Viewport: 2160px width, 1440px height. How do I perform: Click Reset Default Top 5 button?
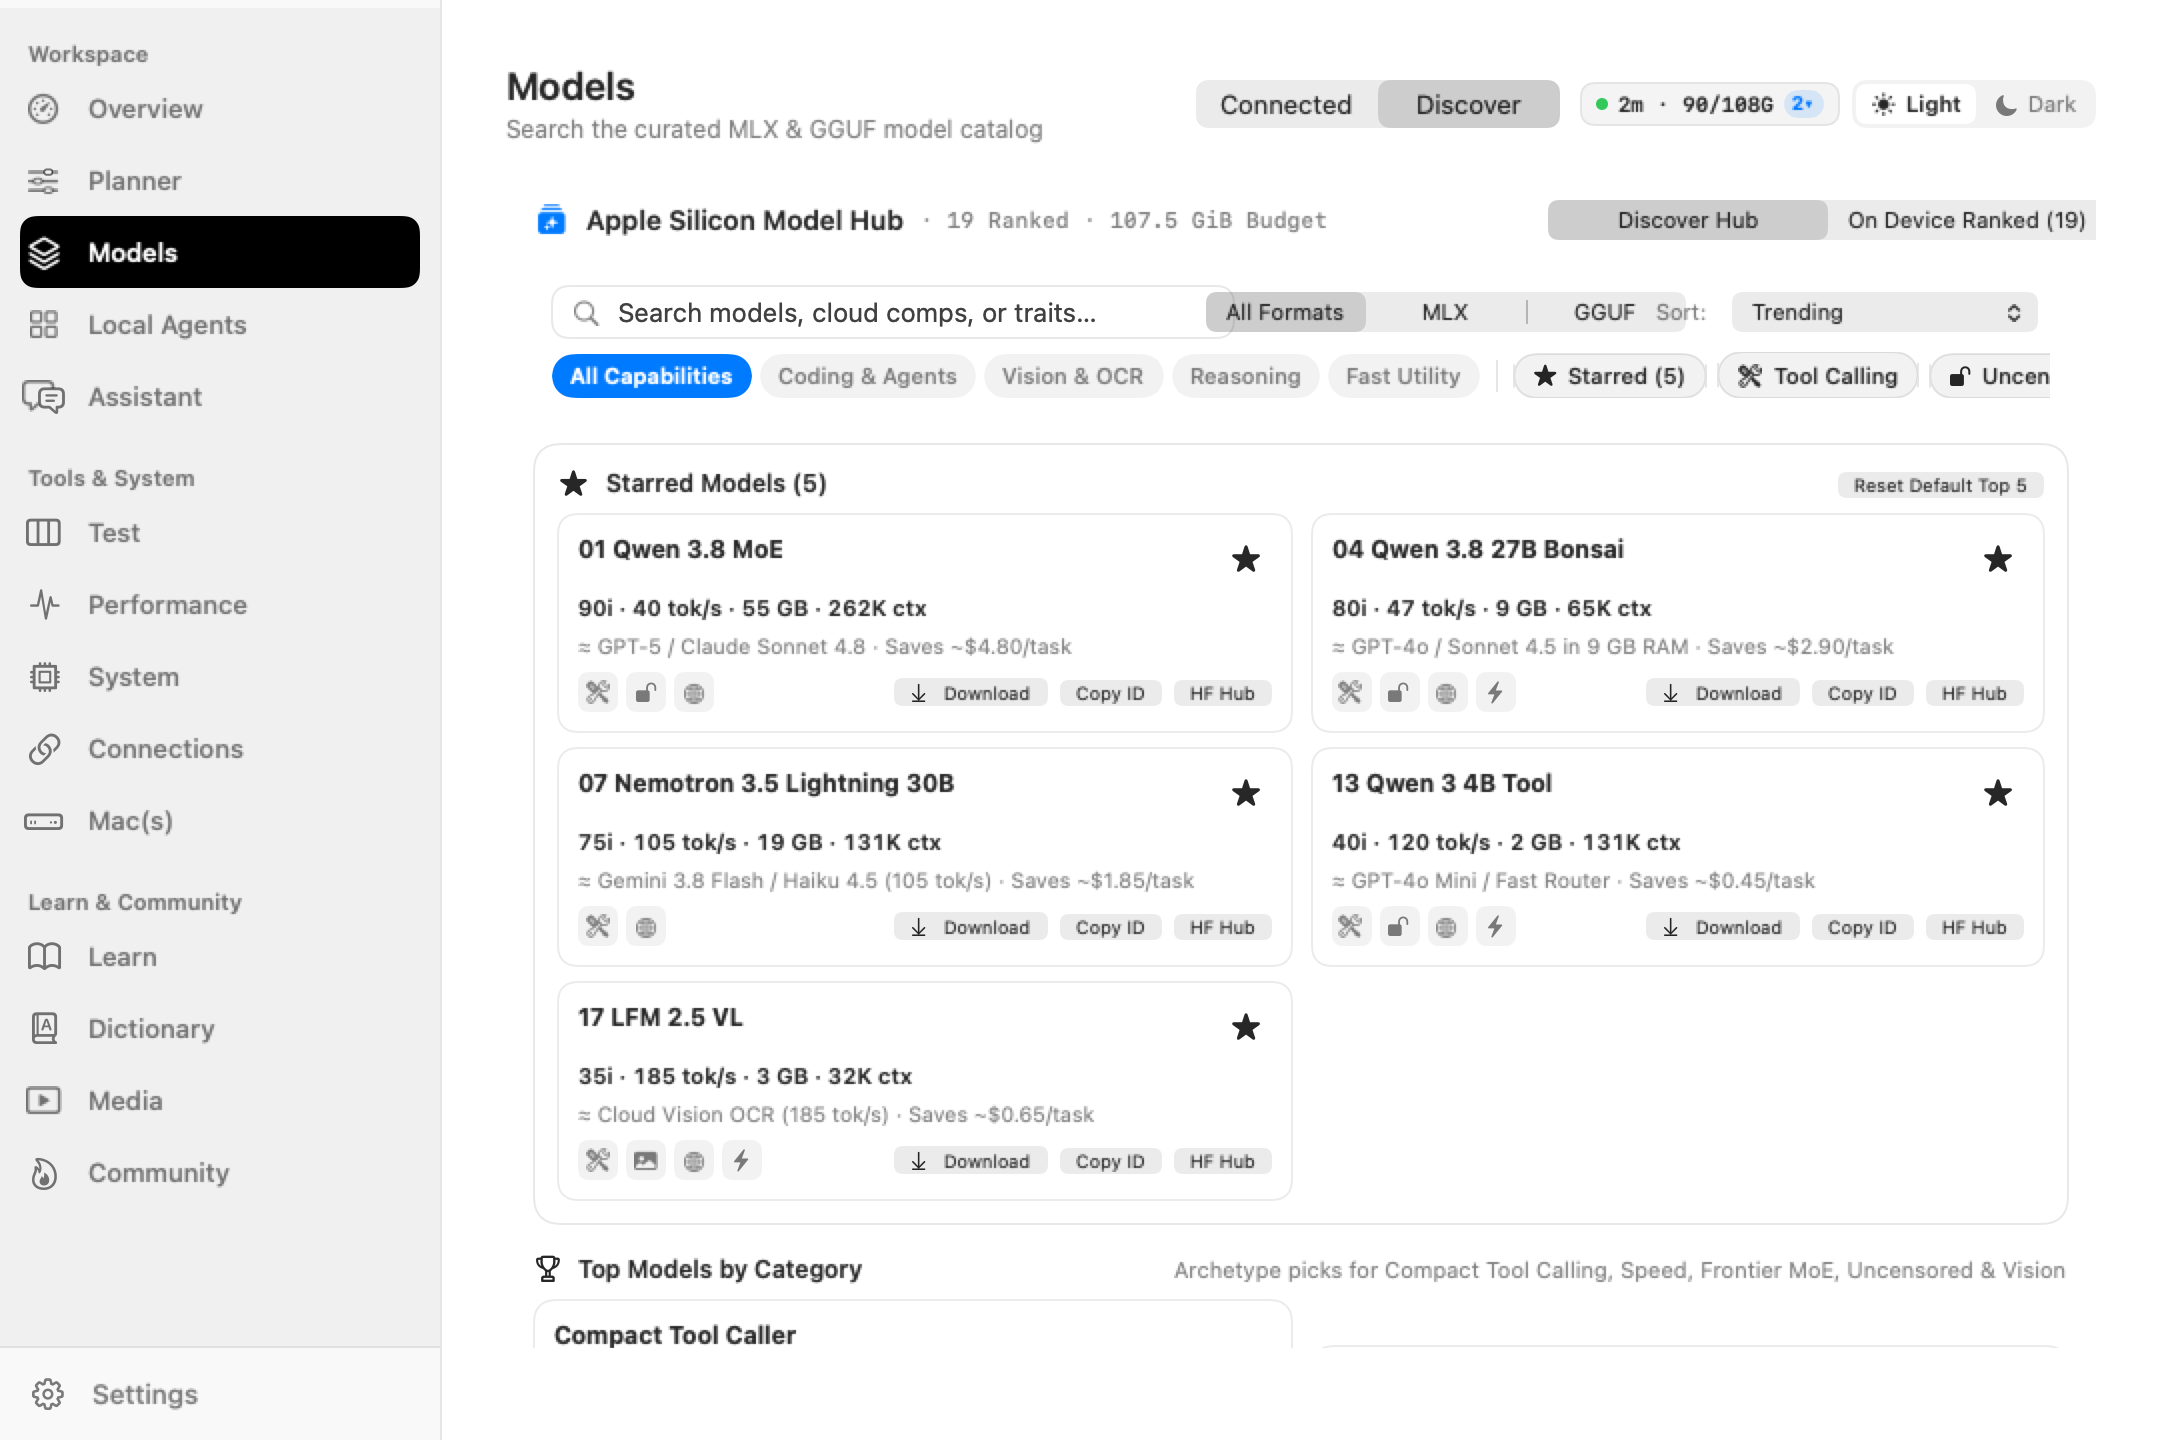coord(1940,485)
